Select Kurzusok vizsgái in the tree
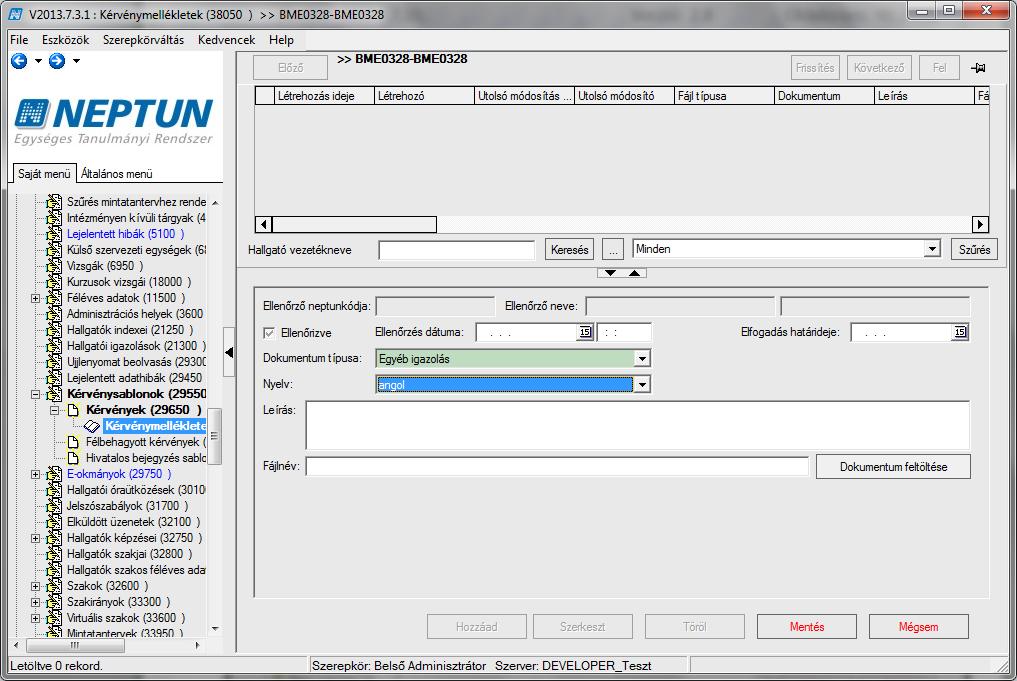The width and height of the screenshot is (1017, 681). pos(128,282)
